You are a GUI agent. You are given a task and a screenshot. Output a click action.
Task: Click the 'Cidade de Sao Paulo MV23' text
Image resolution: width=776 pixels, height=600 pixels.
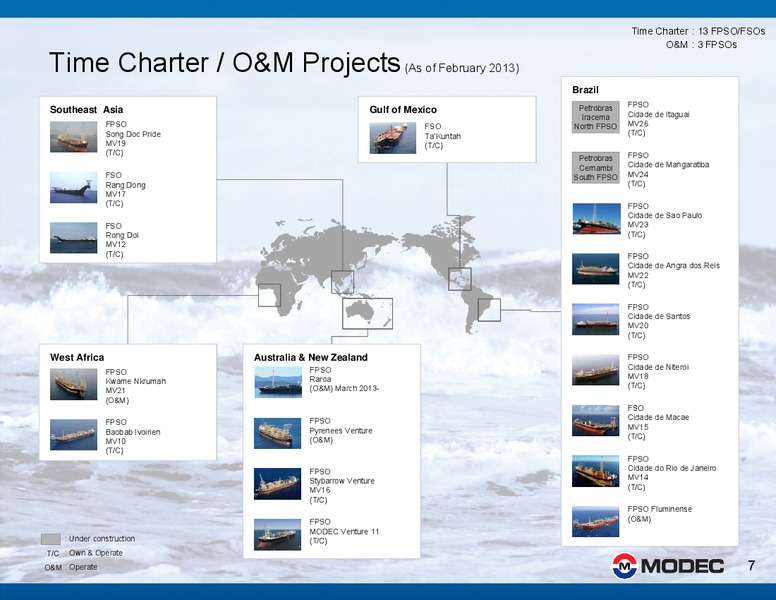click(665, 220)
